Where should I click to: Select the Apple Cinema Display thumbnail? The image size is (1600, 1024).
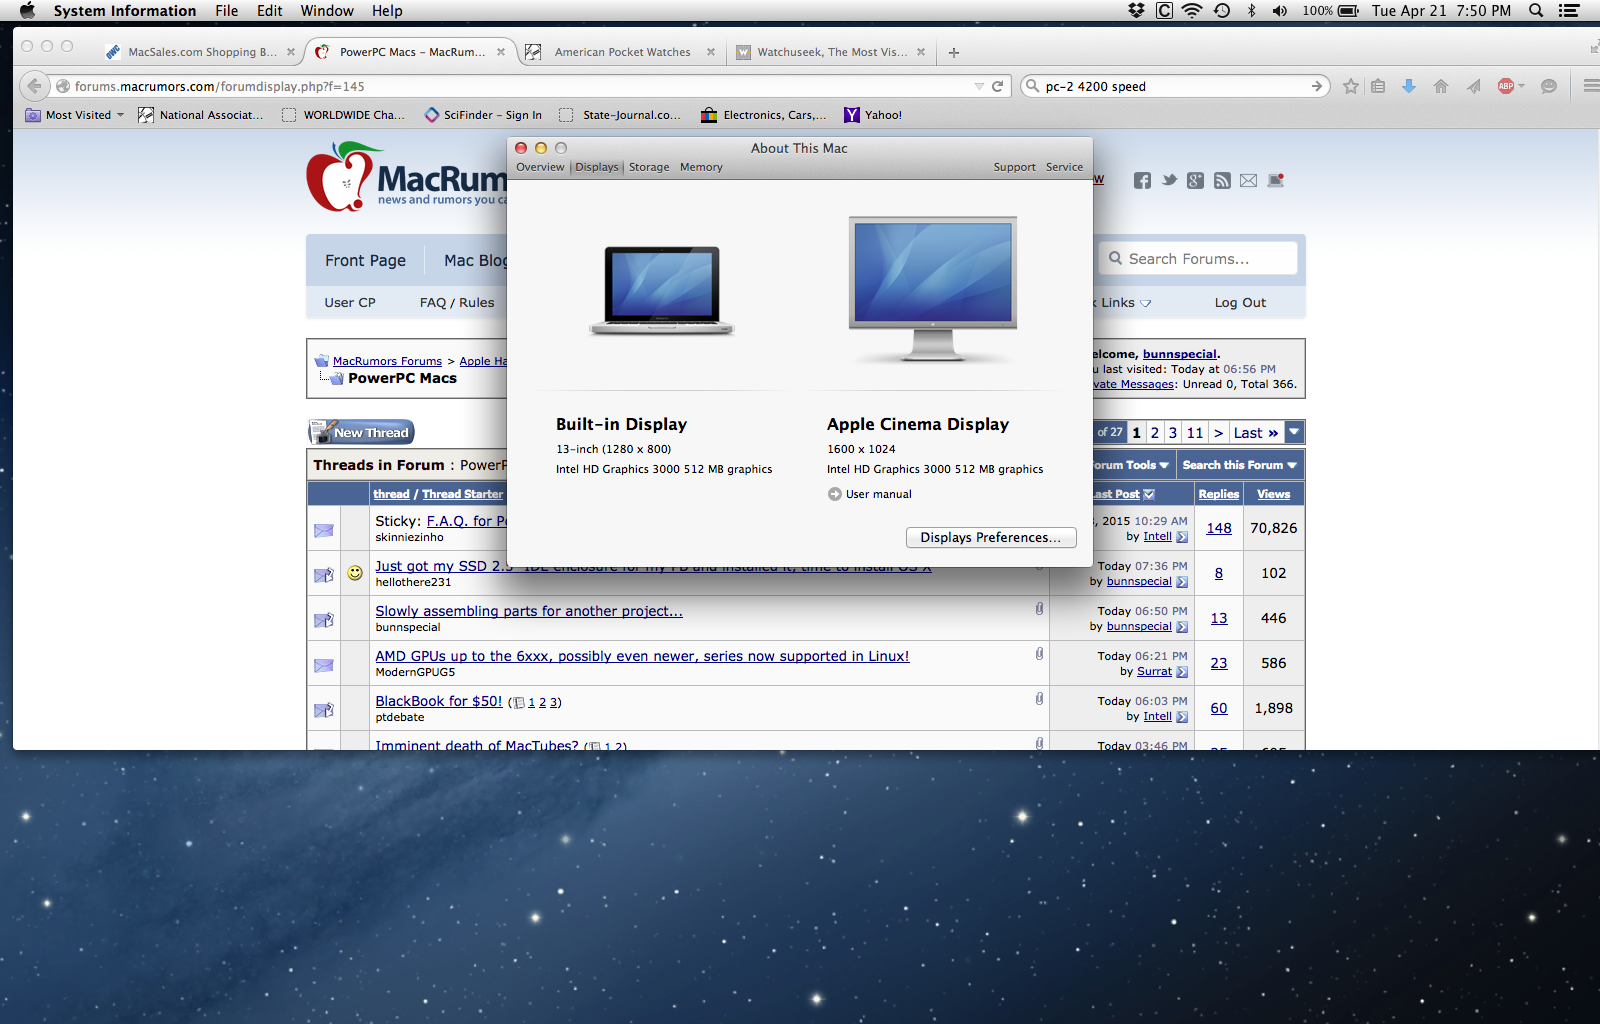pos(932,289)
